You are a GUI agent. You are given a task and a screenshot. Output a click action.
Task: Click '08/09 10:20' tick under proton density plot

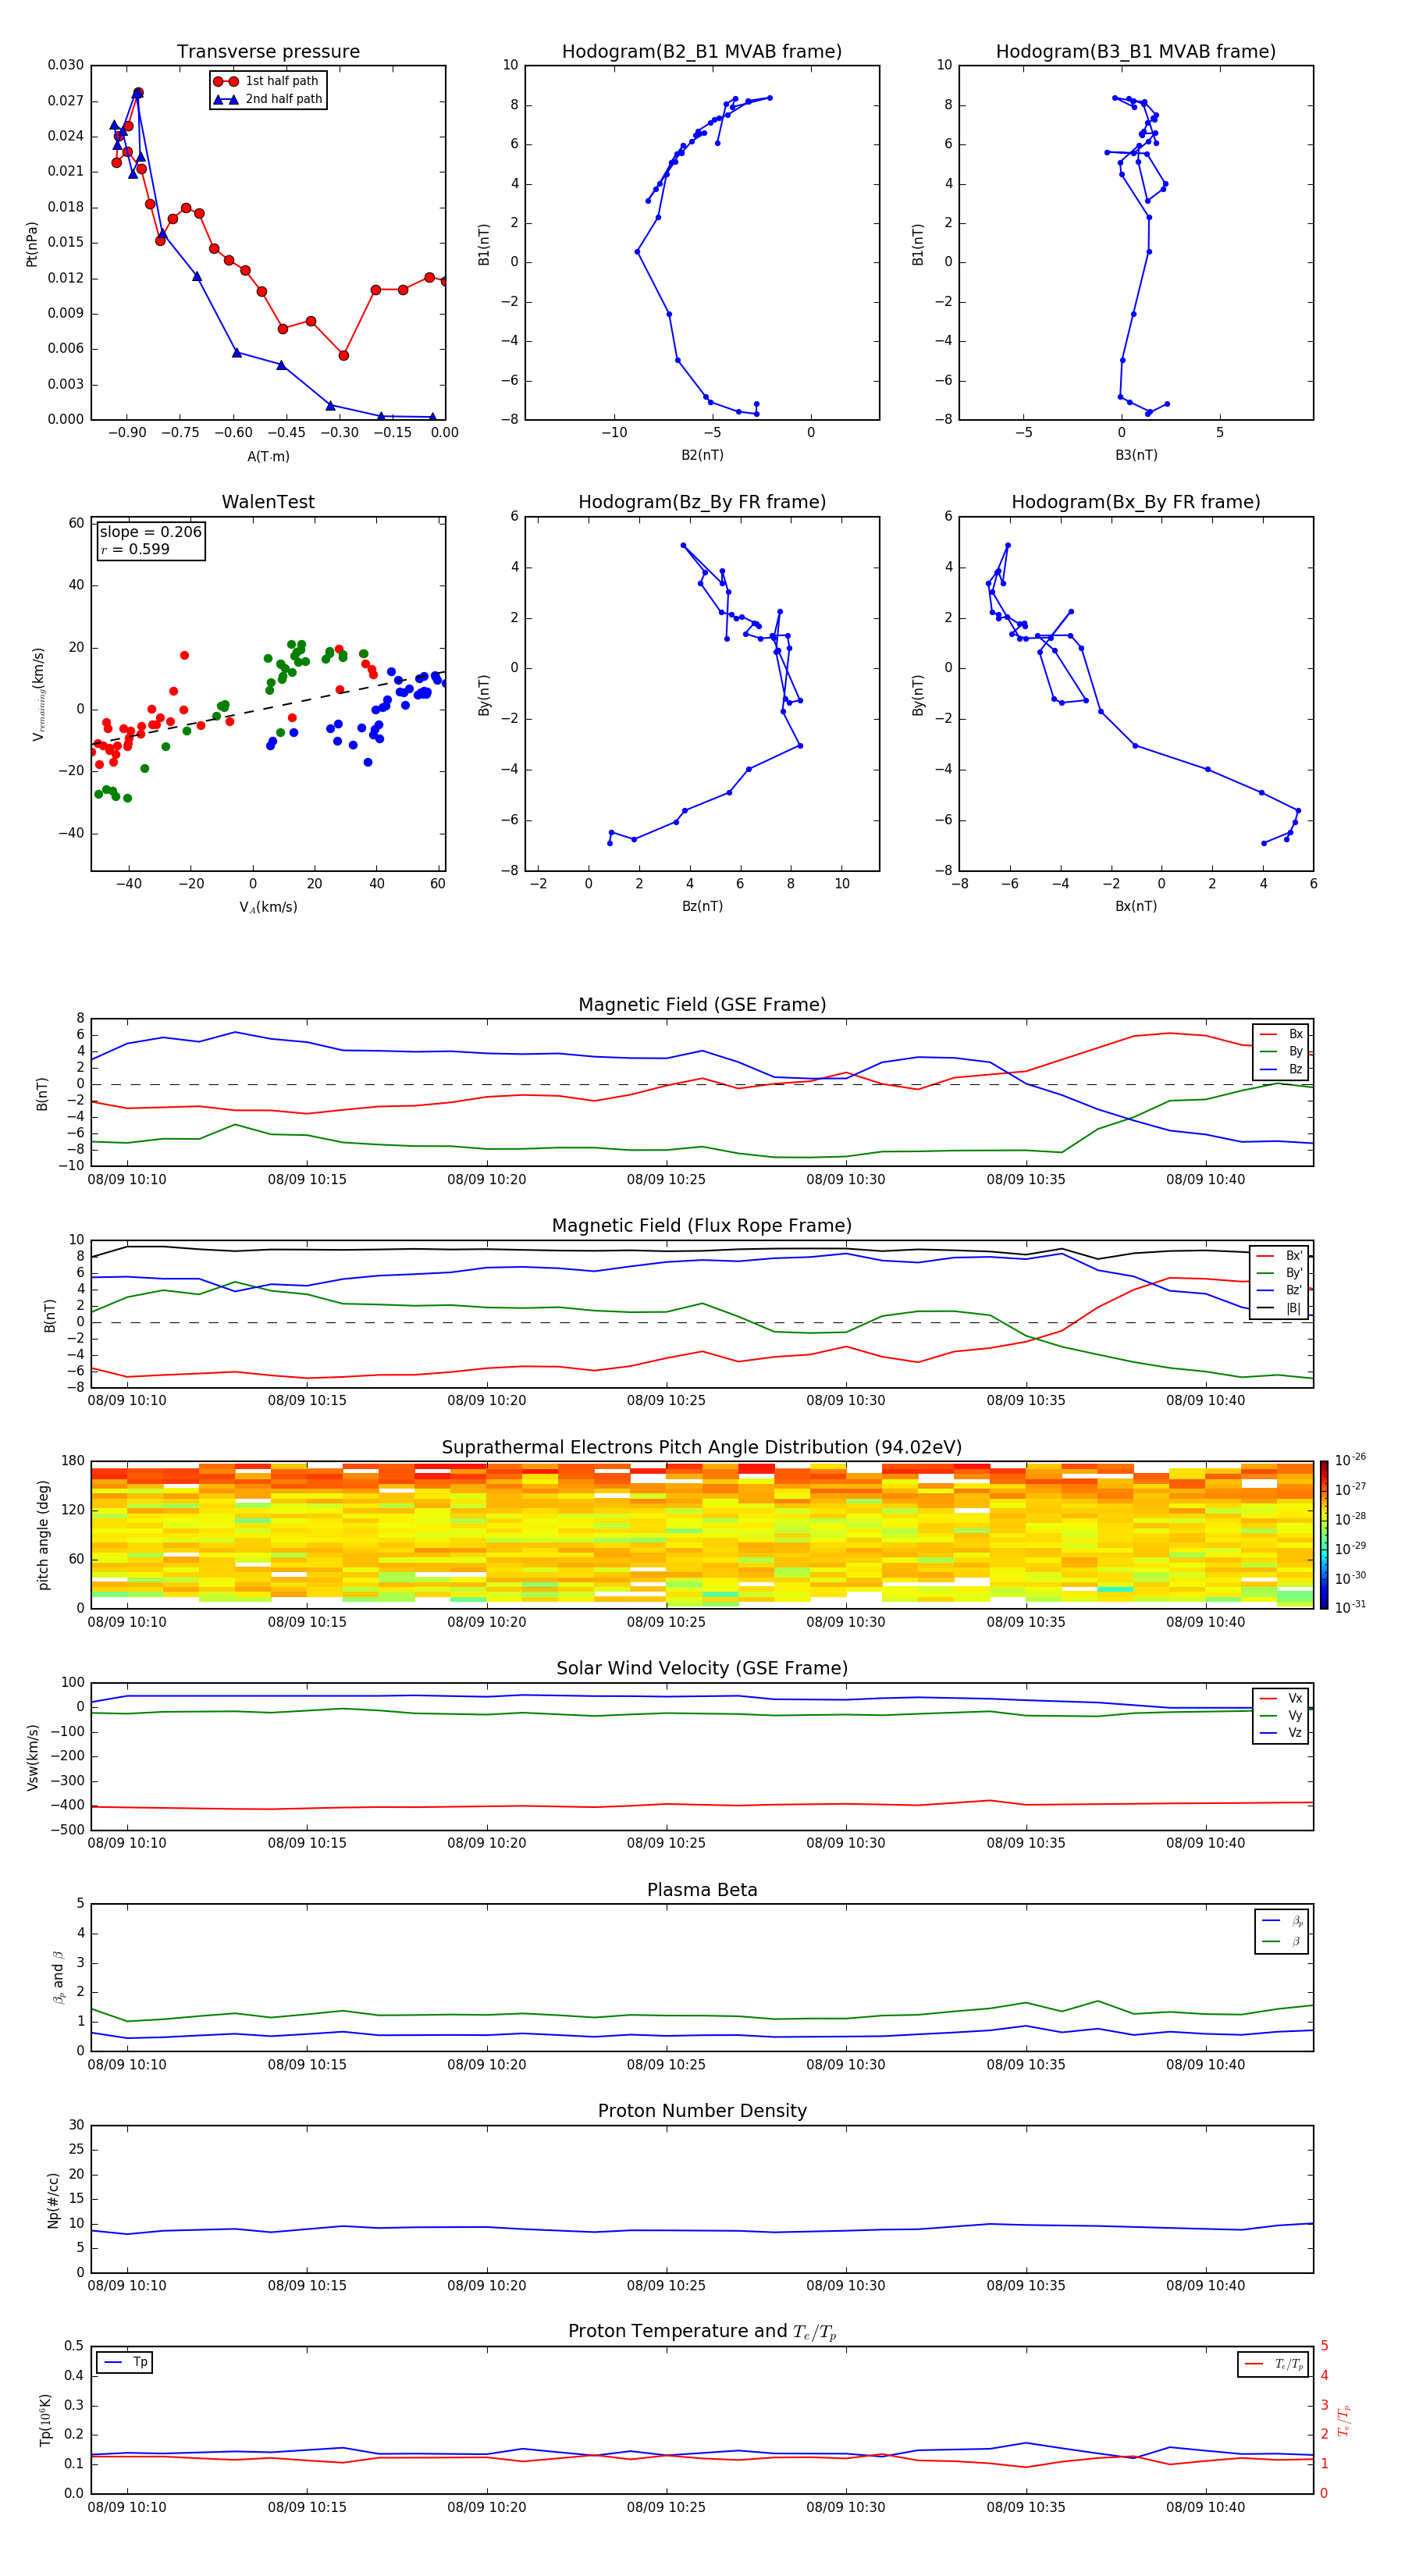point(487,2286)
